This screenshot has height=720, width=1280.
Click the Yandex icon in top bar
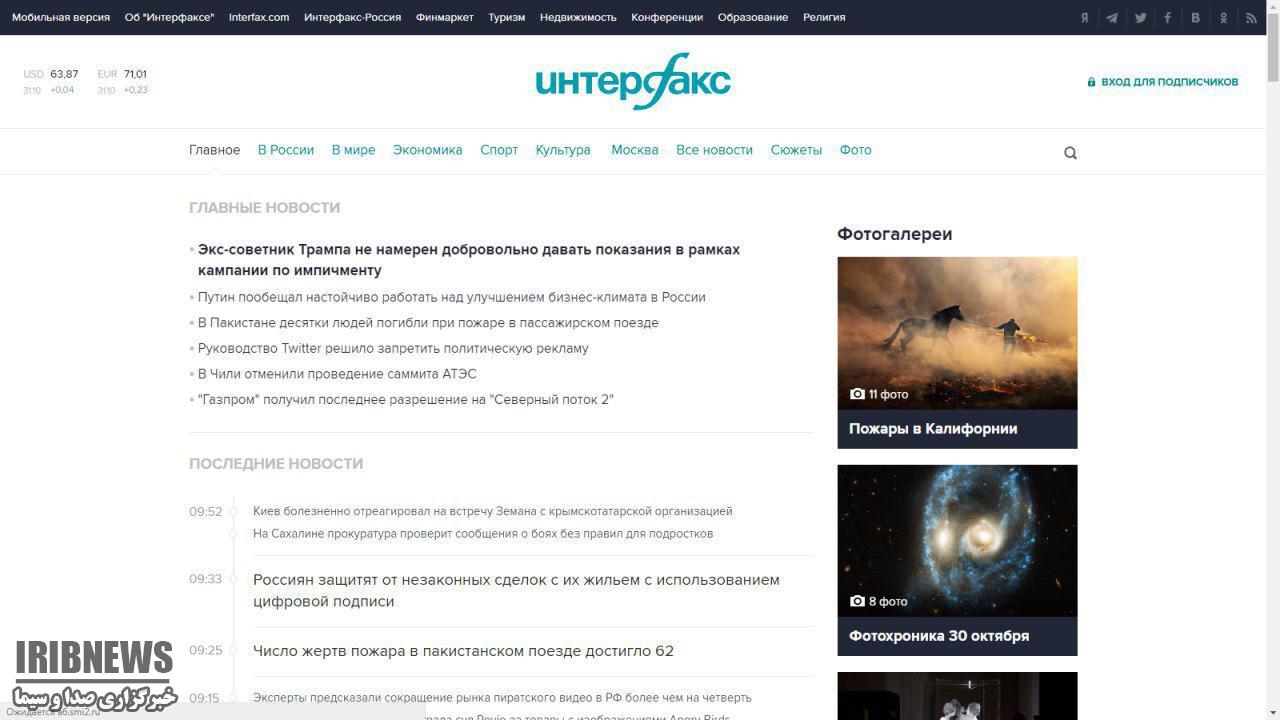[x=1084, y=18]
